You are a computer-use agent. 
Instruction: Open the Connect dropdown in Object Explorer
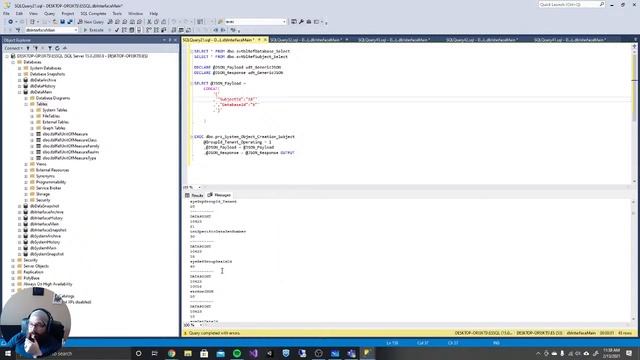coord(13,48)
